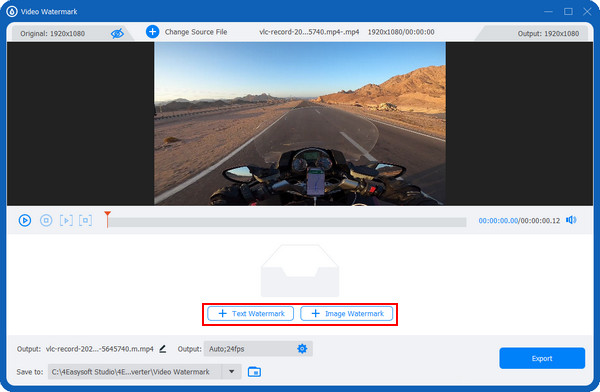Click the Auto;24fps output format field
The width and height of the screenshot is (600, 392).
click(258, 349)
